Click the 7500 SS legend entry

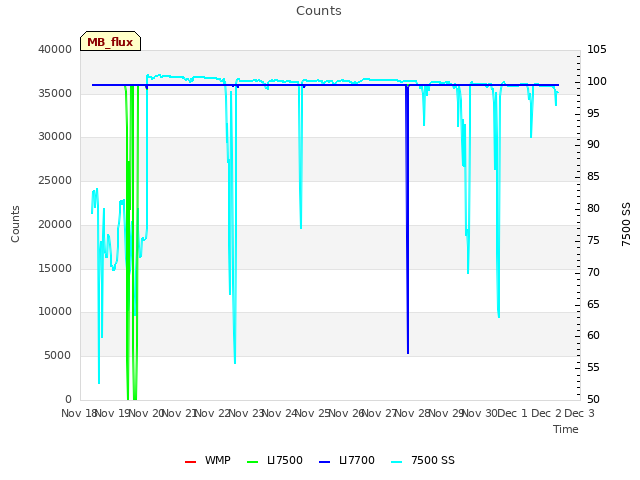coord(423,460)
